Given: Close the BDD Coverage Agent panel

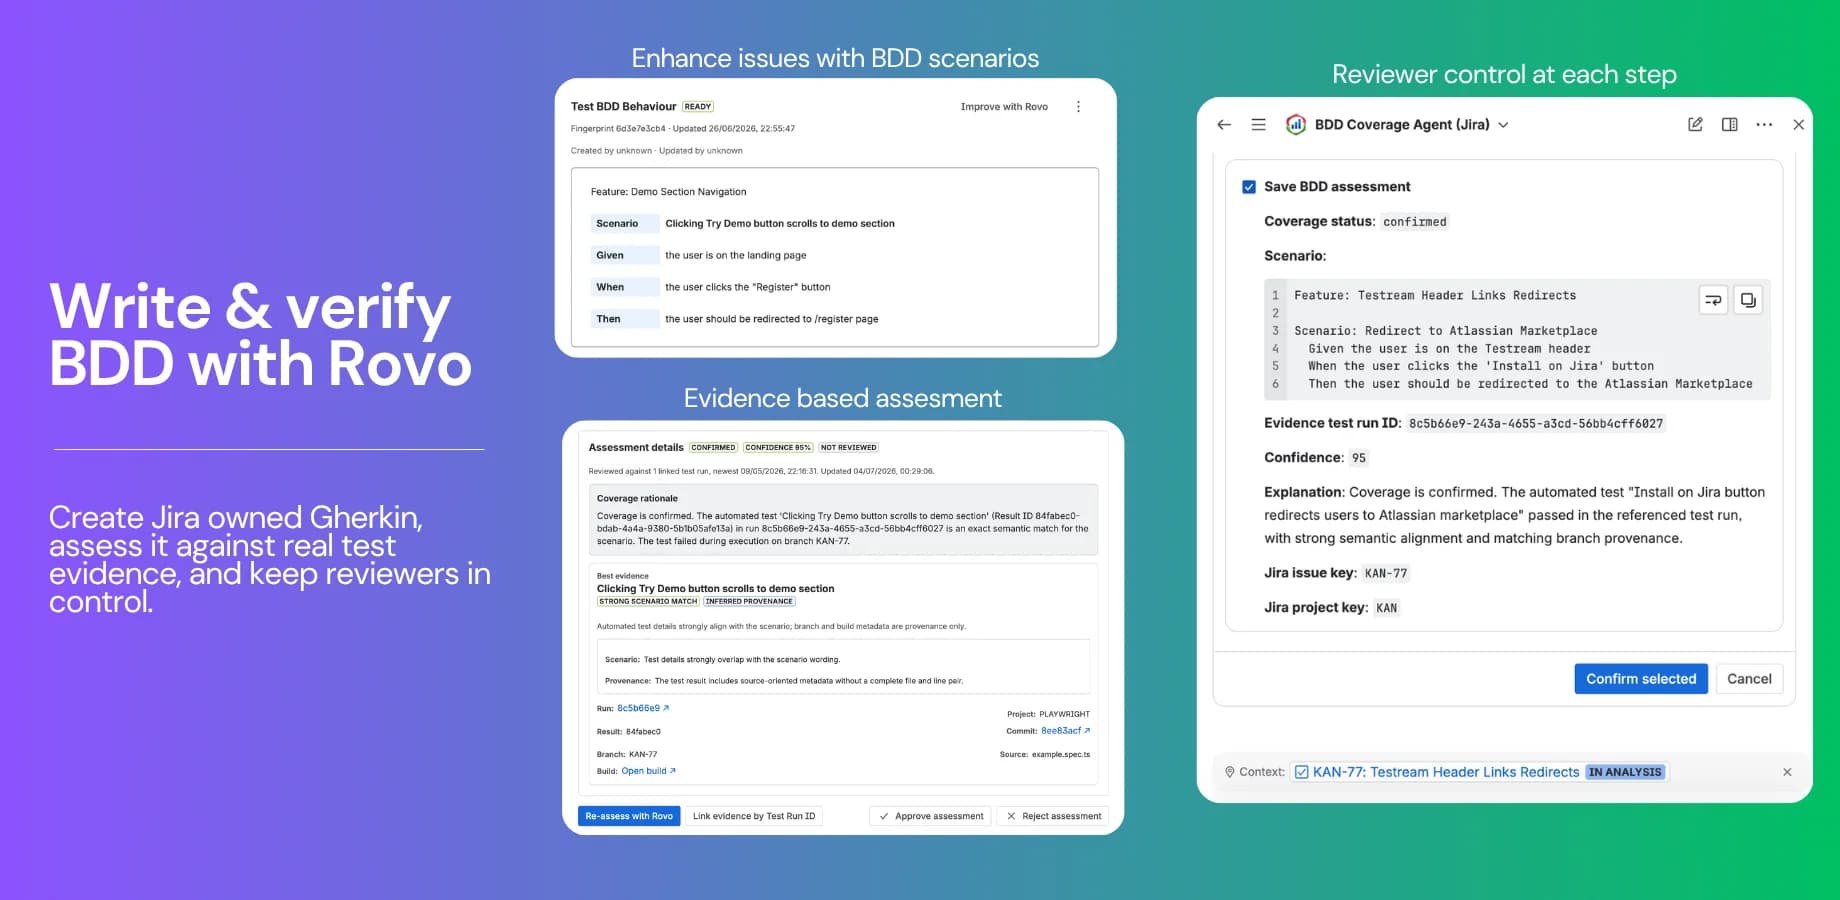Looking at the screenshot, I should click(1798, 125).
